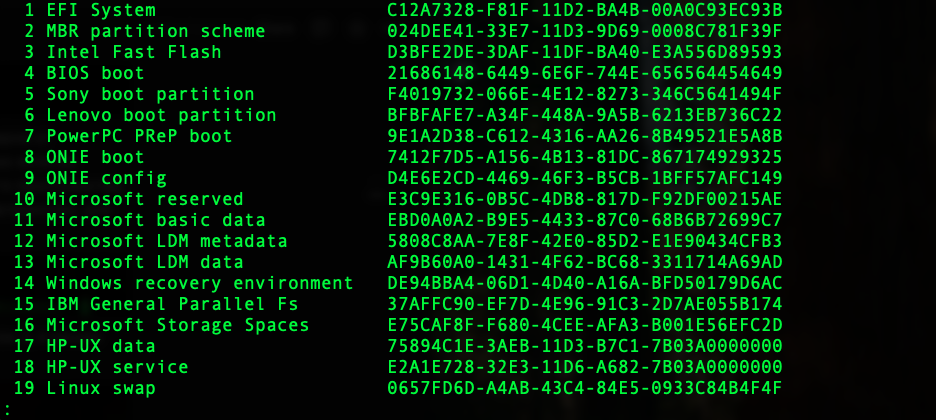Click the Linux swap entry

(x=101, y=388)
